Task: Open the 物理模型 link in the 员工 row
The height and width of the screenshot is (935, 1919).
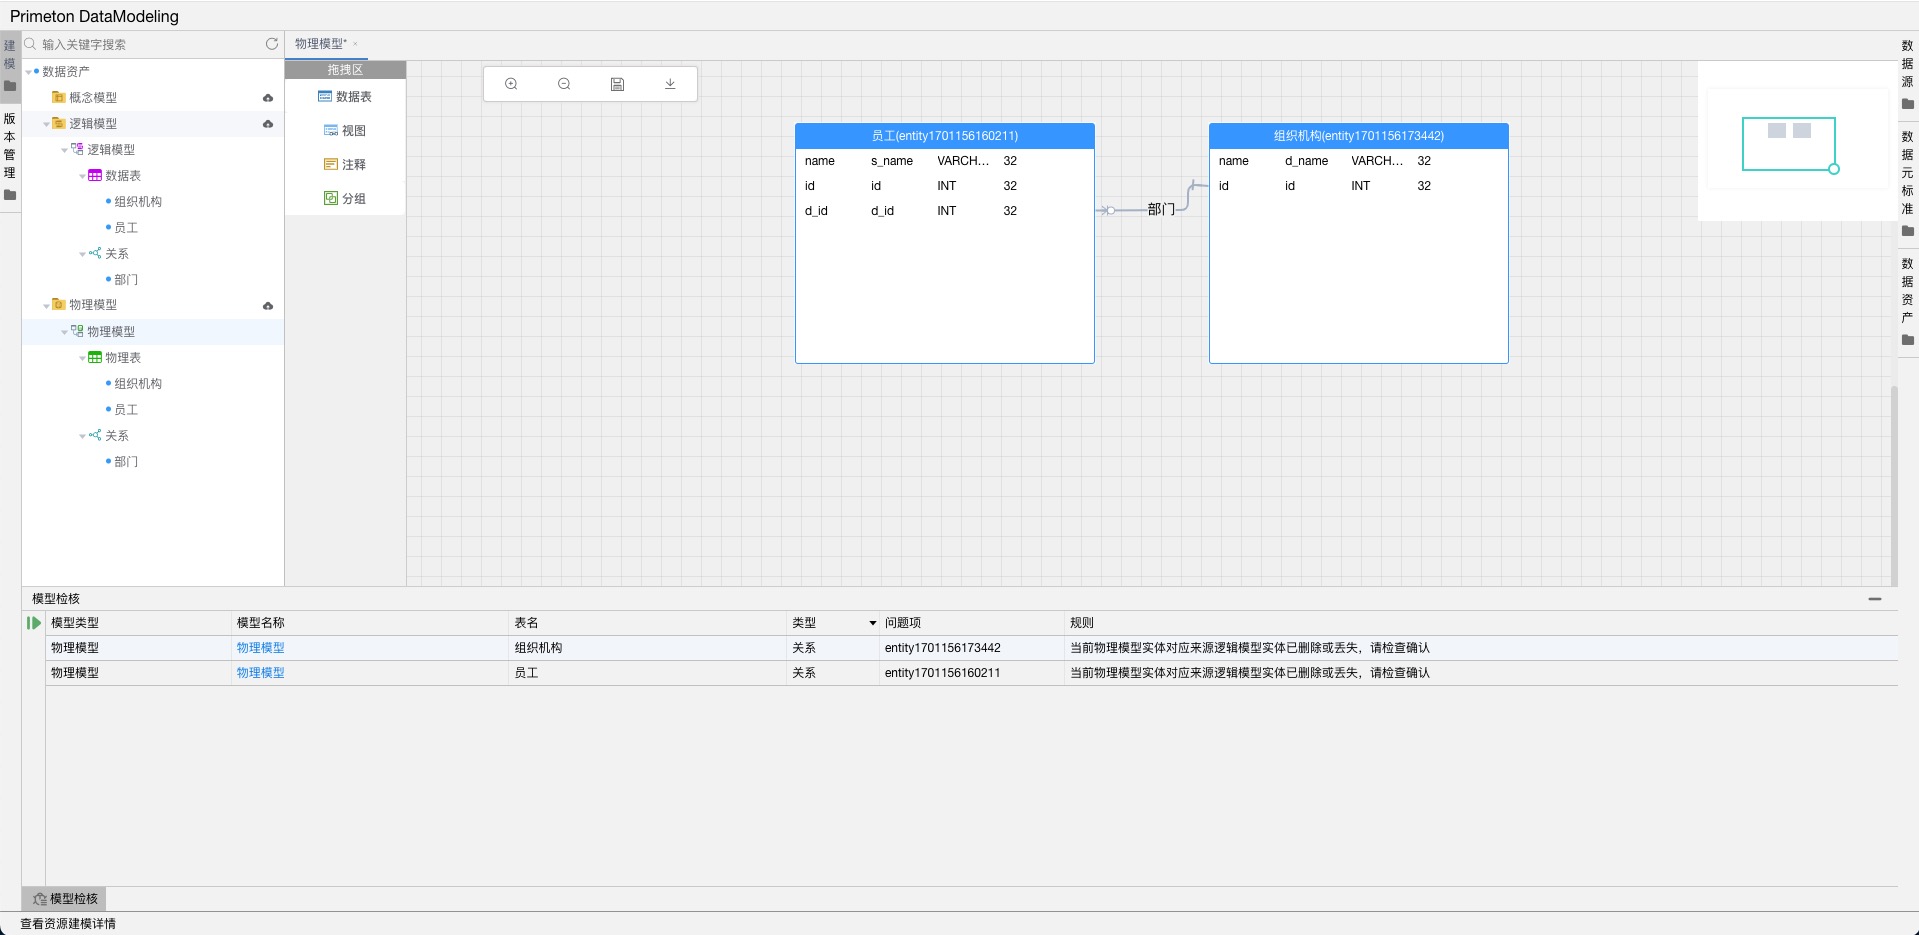Action: pos(260,673)
